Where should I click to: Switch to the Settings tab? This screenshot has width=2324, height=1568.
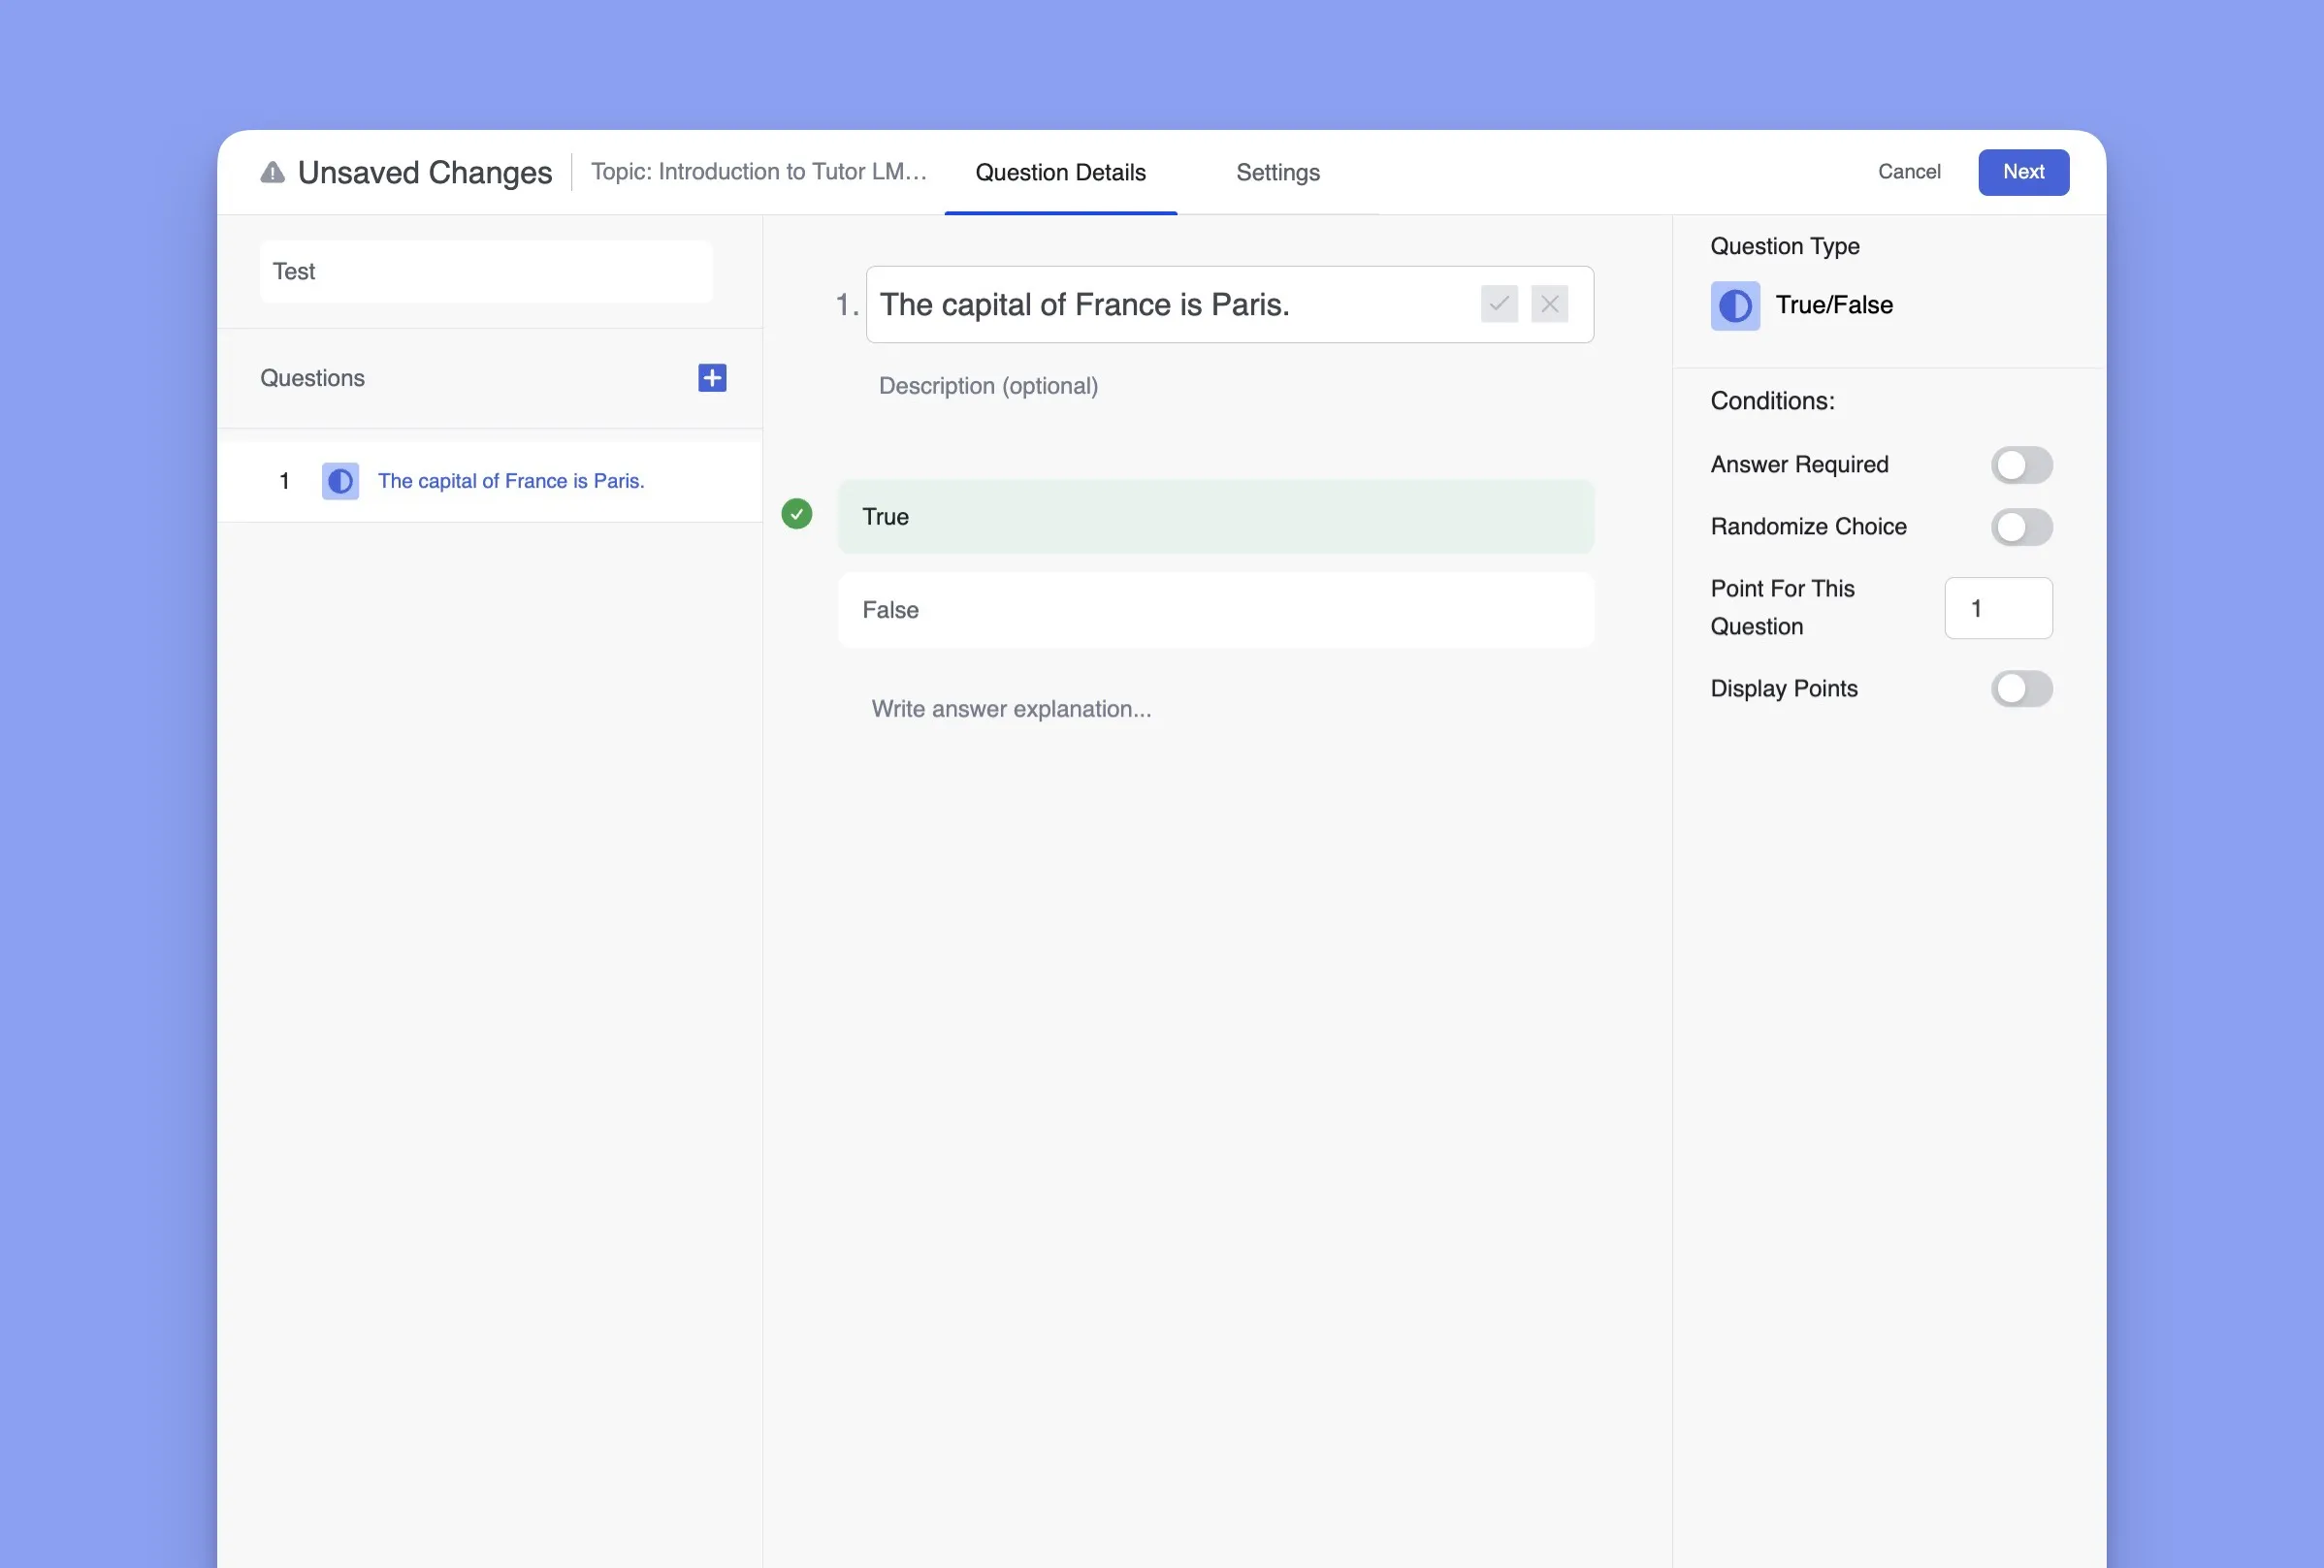click(x=1278, y=173)
